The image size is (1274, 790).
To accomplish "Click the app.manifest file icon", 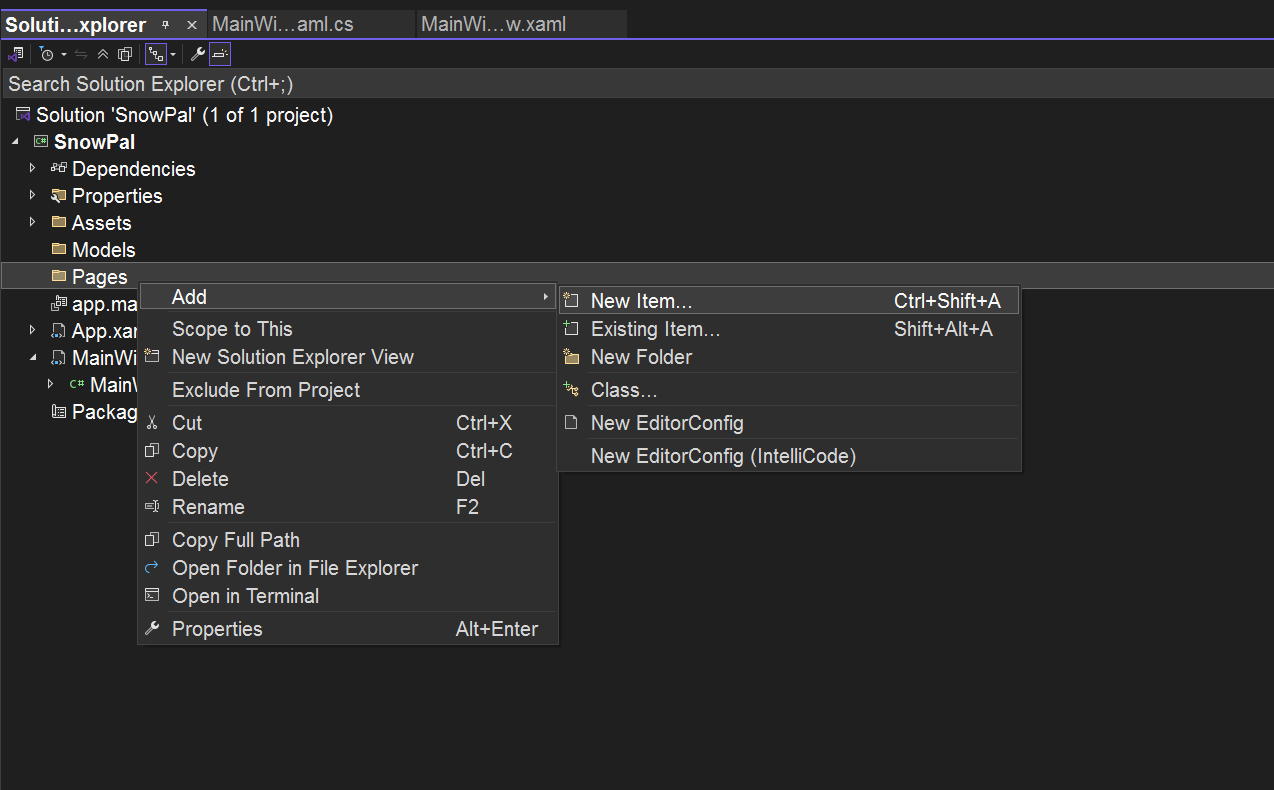I will click(59, 303).
